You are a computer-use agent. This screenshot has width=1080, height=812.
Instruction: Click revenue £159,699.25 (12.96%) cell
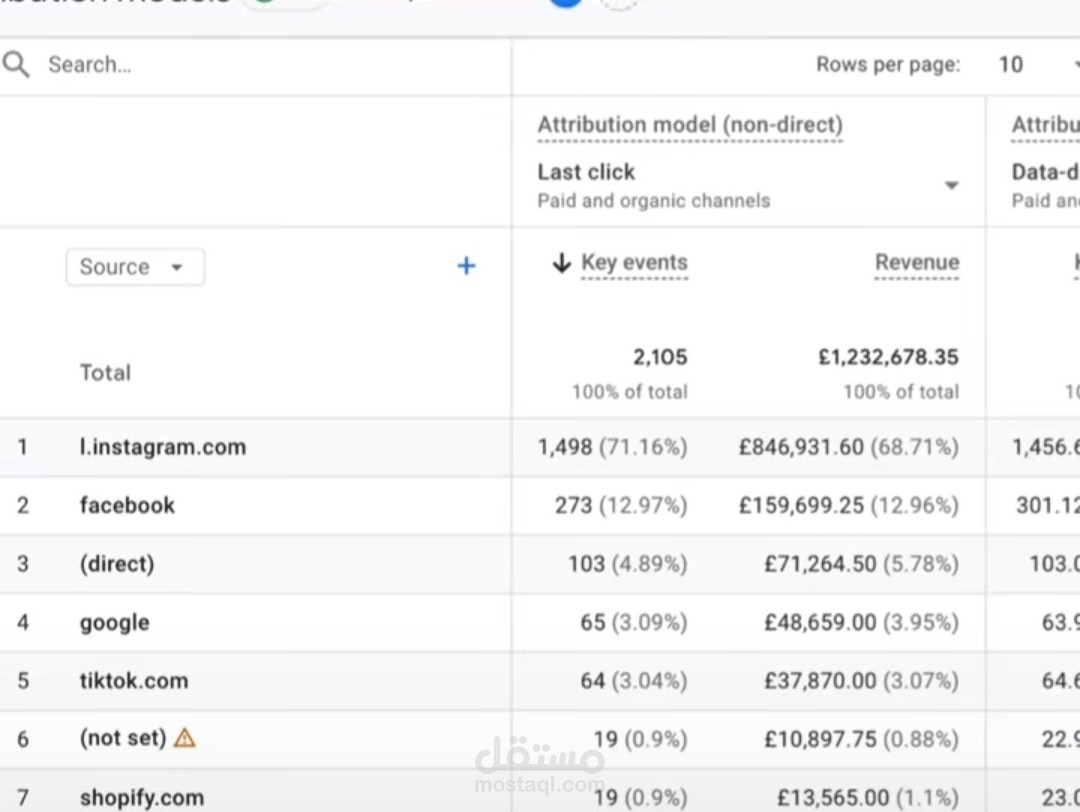(x=849, y=506)
